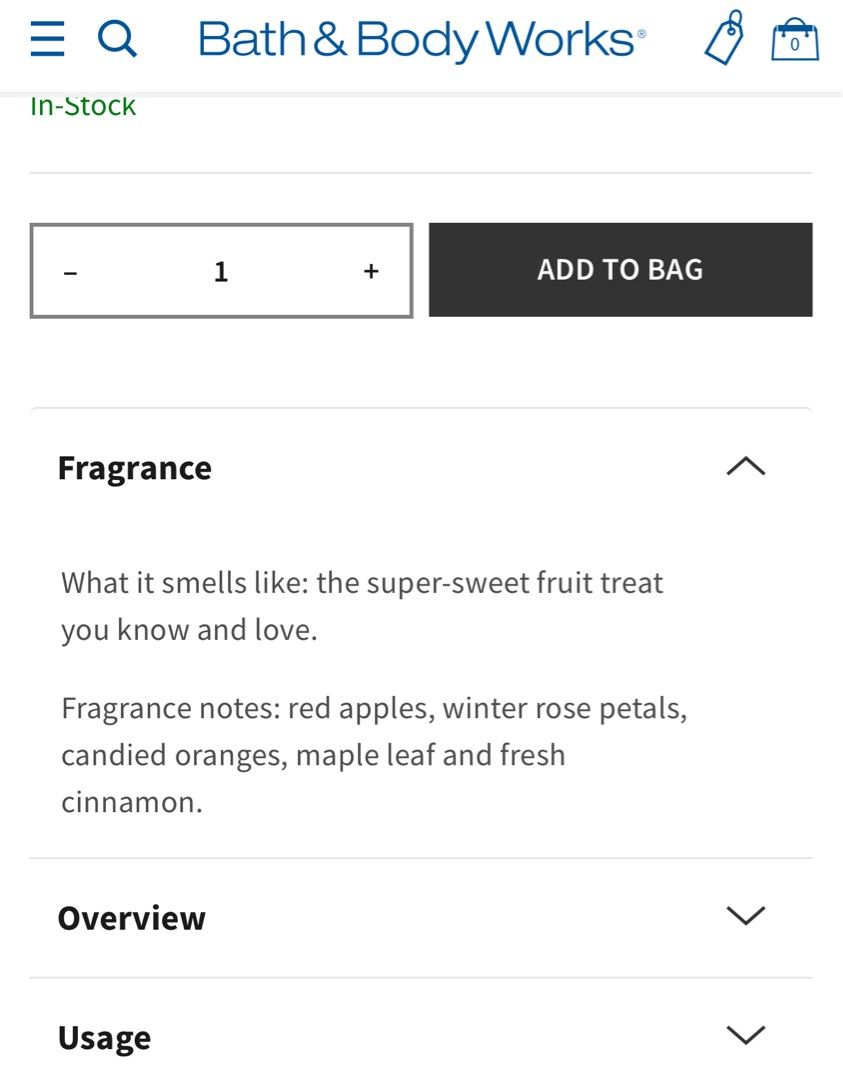Click the In-Stock link
The height and width of the screenshot is (1080, 843).
[83, 104]
